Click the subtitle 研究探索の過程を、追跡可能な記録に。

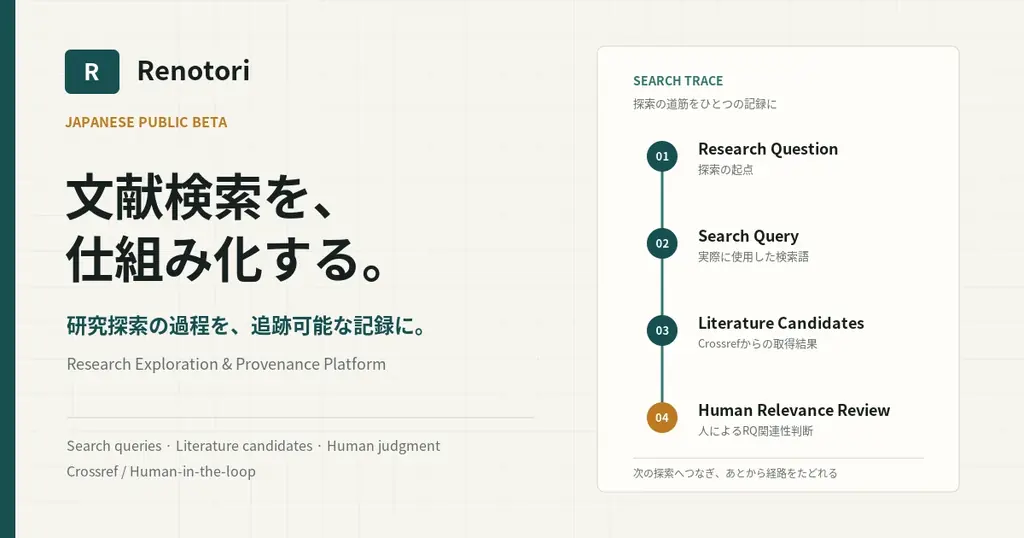pyautogui.click(x=246, y=325)
